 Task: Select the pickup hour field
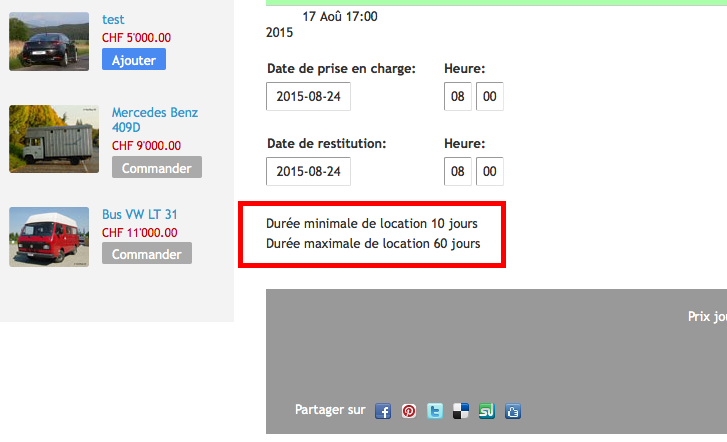458,97
